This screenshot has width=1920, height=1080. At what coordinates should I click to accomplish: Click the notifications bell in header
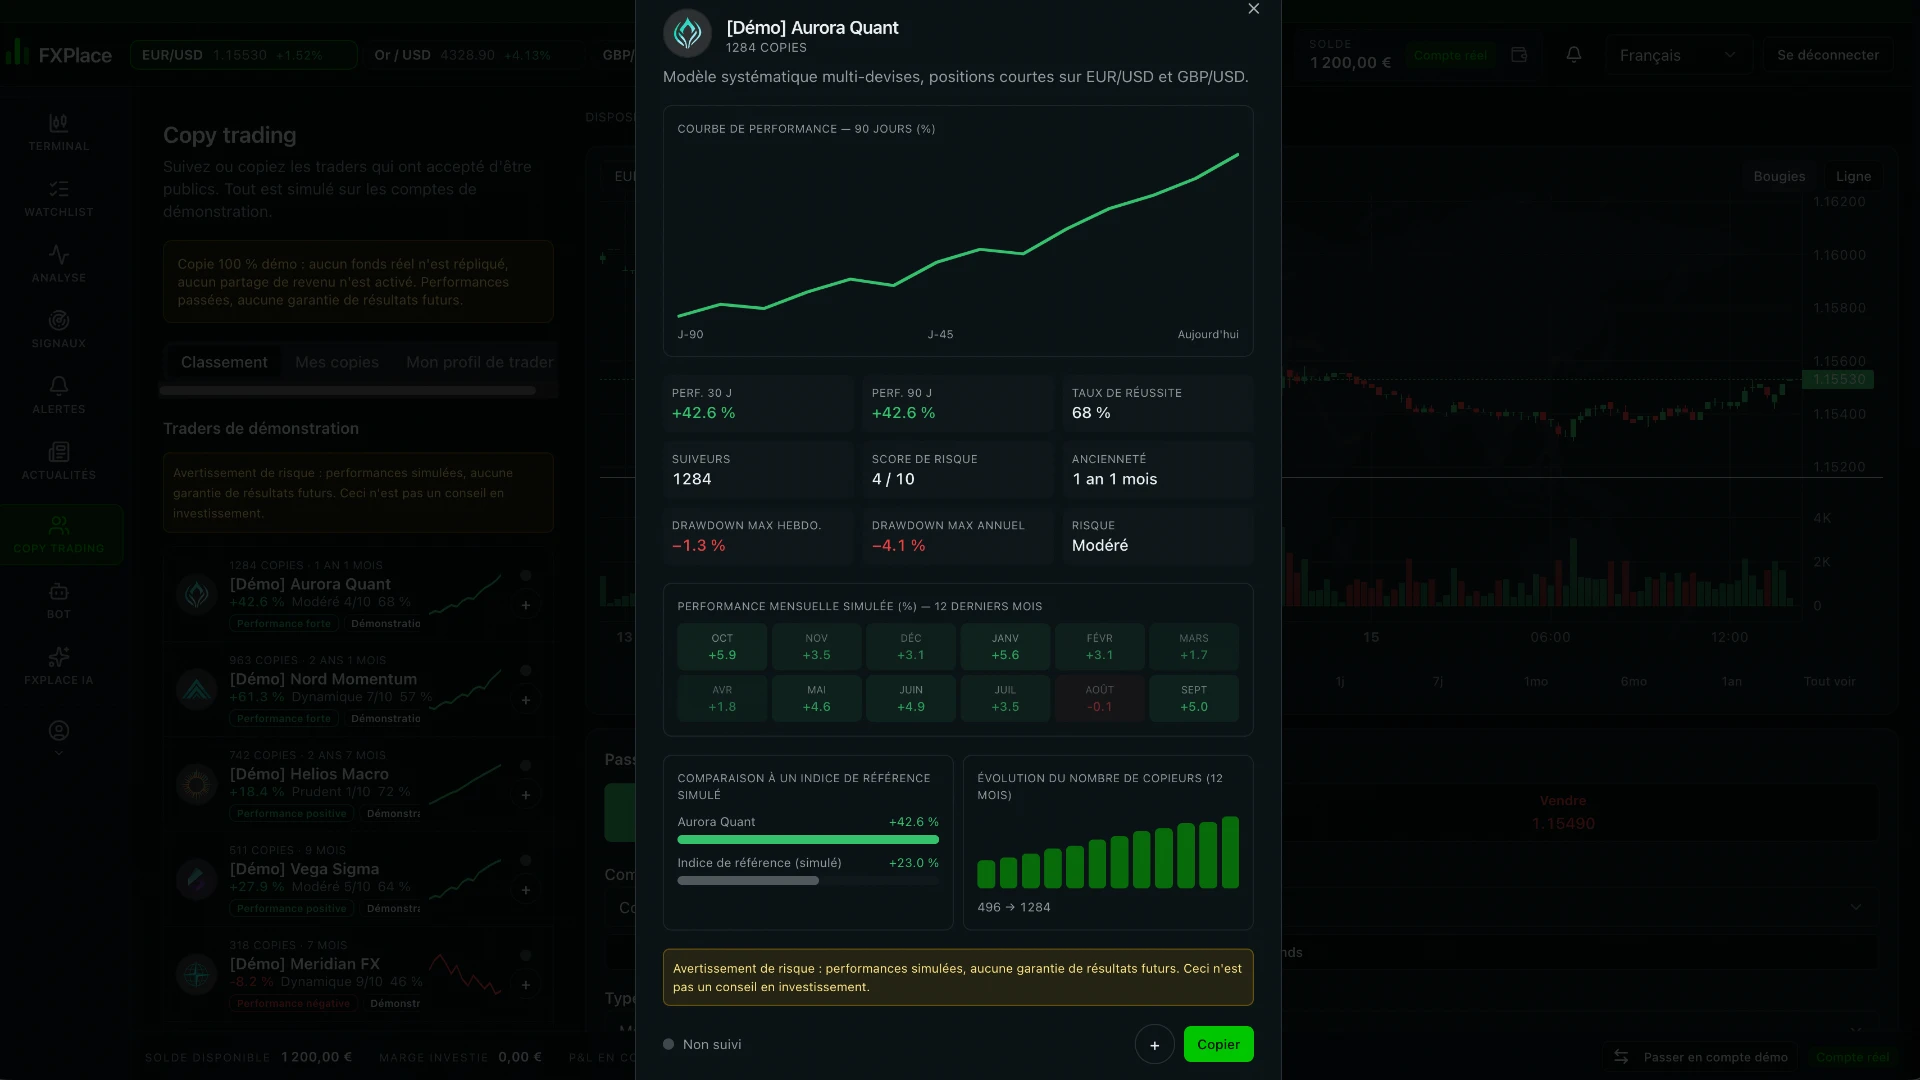(1573, 55)
